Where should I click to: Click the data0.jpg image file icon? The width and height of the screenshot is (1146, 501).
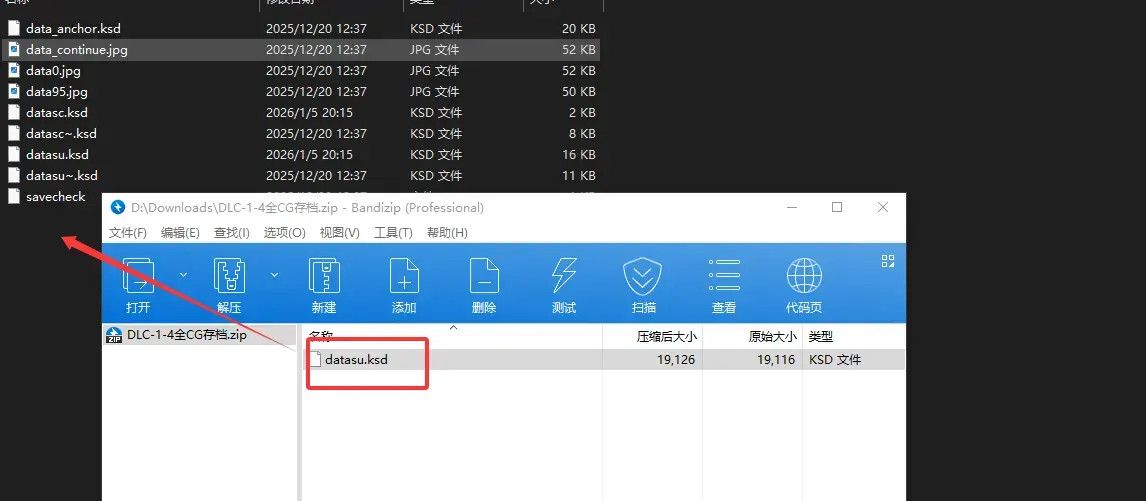pyautogui.click(x=14, y=70)
